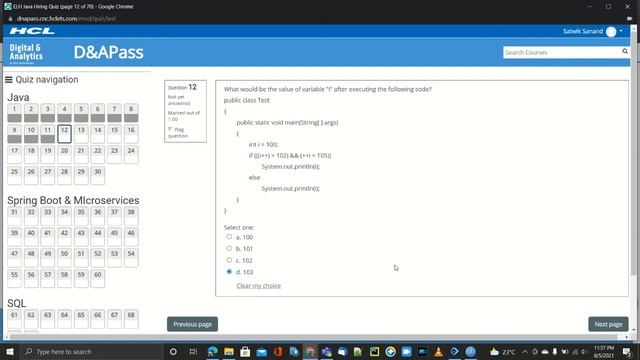Open Microsoft Store from taskbar
Viewport: 640px width, 360px height.
tap(245, 351)
